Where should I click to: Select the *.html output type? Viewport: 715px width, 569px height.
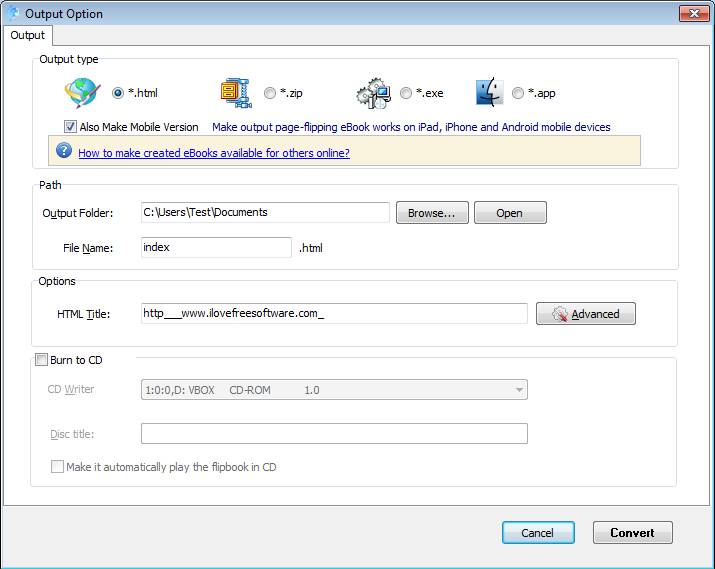click(118, 93)
